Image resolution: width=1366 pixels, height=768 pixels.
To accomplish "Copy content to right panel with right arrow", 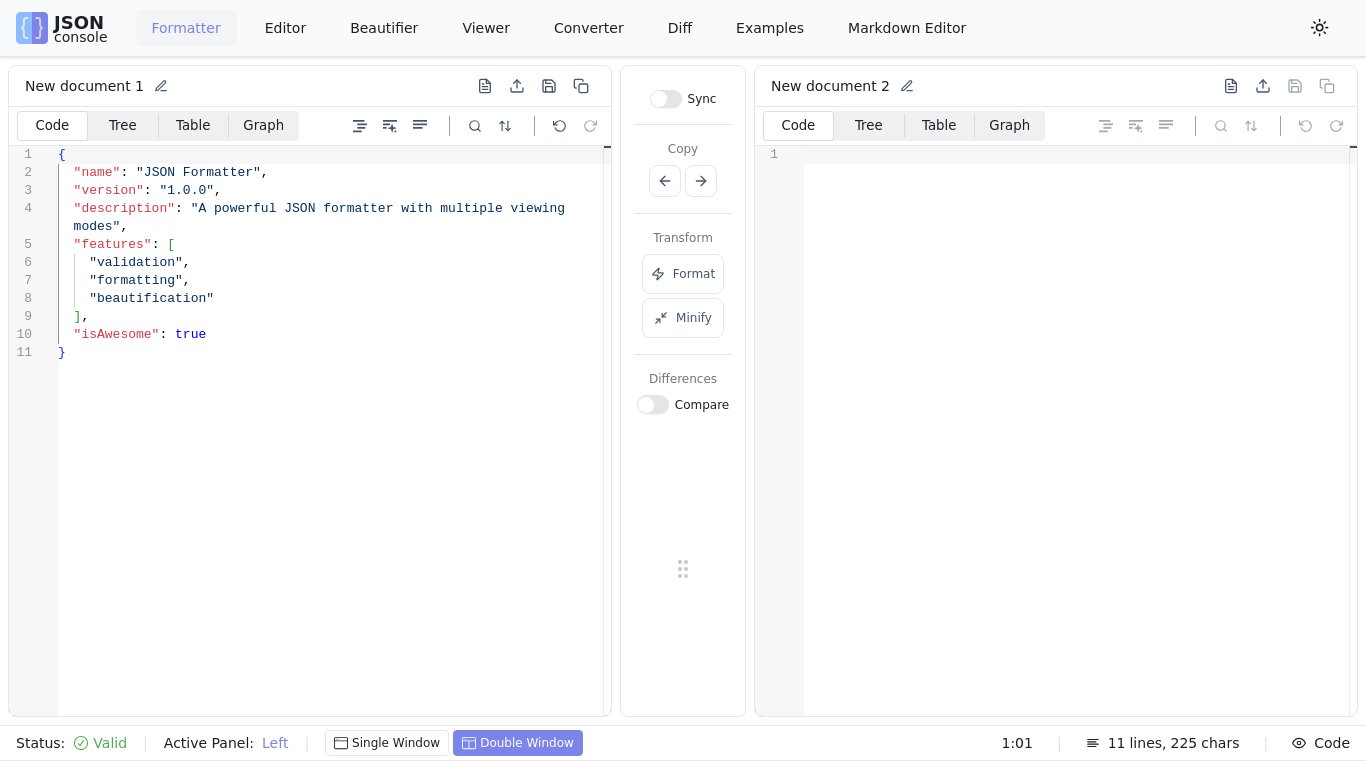I will click(x=701, y=181).
